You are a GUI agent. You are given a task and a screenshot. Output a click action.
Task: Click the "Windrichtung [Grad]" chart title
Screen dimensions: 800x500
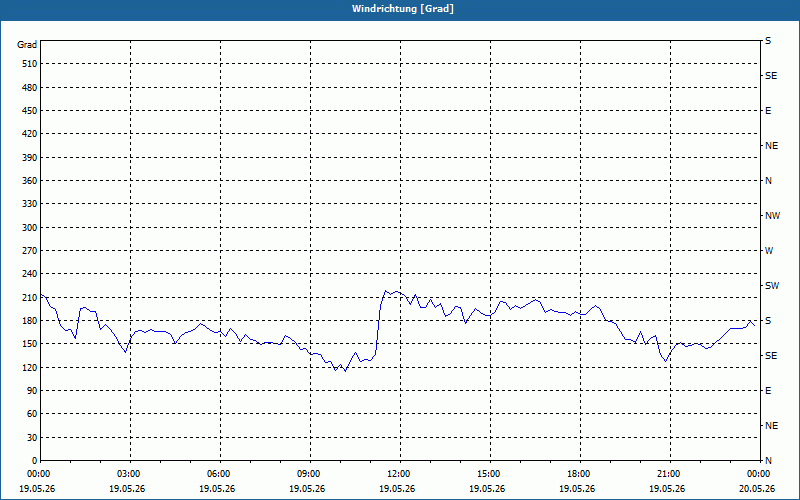click(403, 9)
